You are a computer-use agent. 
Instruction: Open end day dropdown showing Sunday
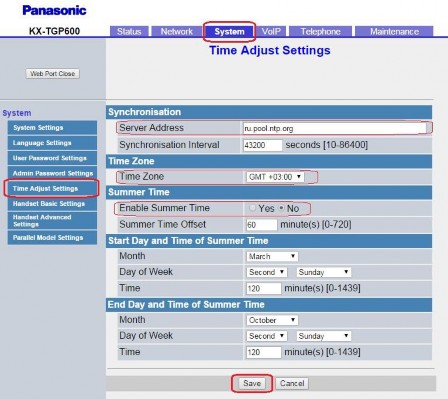coord(324,336)
